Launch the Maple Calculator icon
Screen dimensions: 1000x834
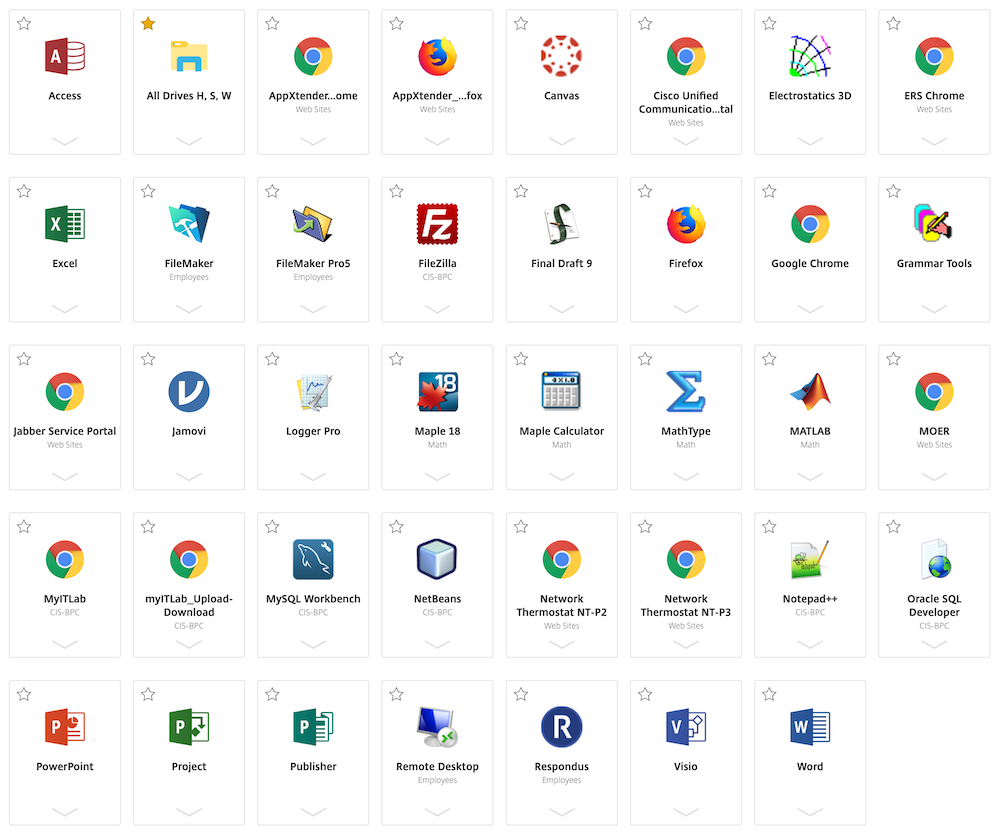[x=561, y=390]
